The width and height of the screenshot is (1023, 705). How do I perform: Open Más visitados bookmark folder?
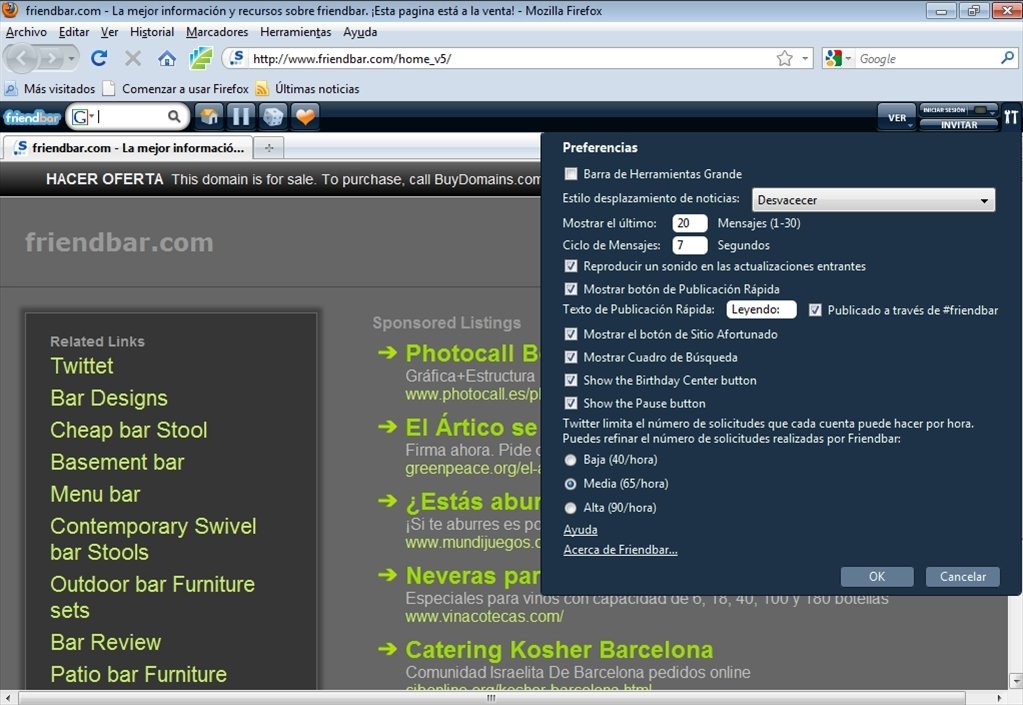(x=50, y=89)
